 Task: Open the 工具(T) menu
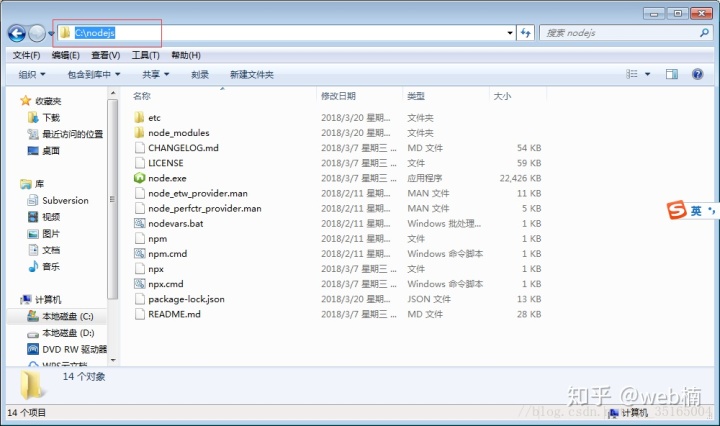point(146,55)
